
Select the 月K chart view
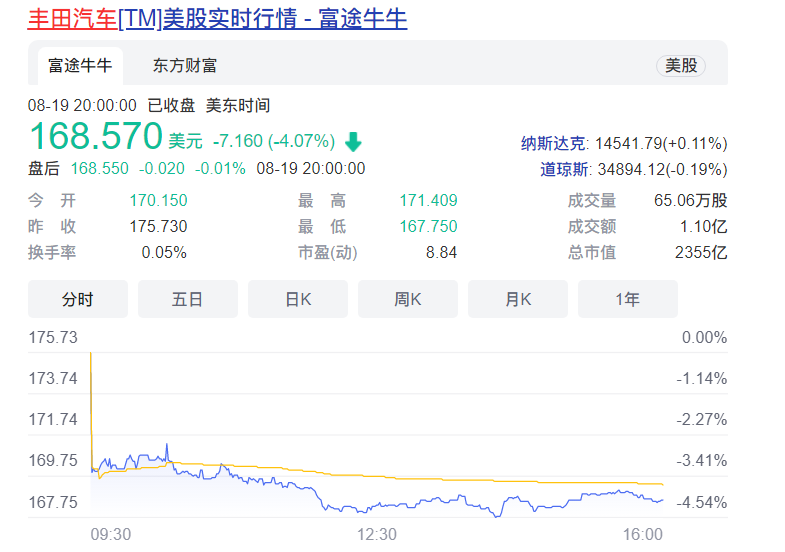click(x=518, y=299)
